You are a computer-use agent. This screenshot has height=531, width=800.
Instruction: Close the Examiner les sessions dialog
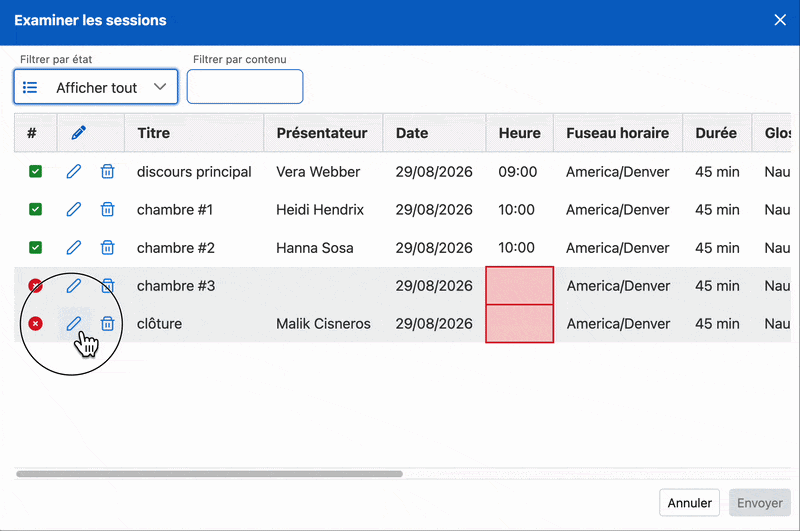click(x=780, y=20)
